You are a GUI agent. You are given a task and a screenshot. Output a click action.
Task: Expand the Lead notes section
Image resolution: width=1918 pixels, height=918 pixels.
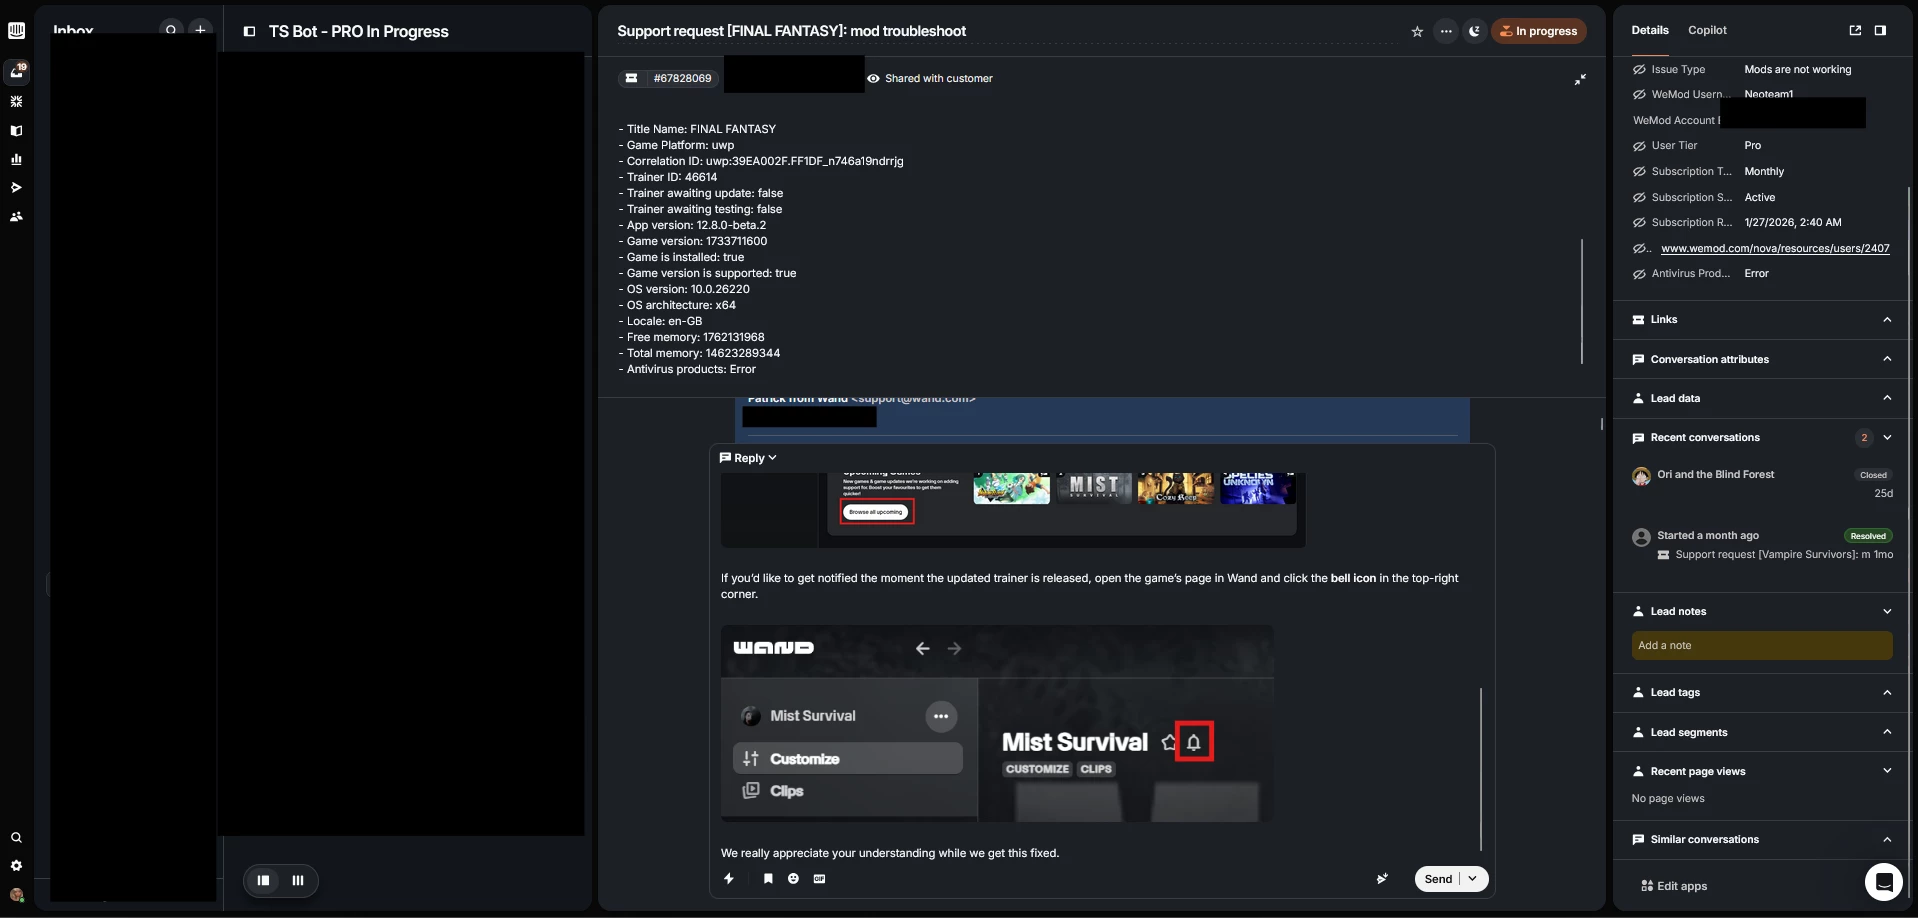[x=1887, y=611]
